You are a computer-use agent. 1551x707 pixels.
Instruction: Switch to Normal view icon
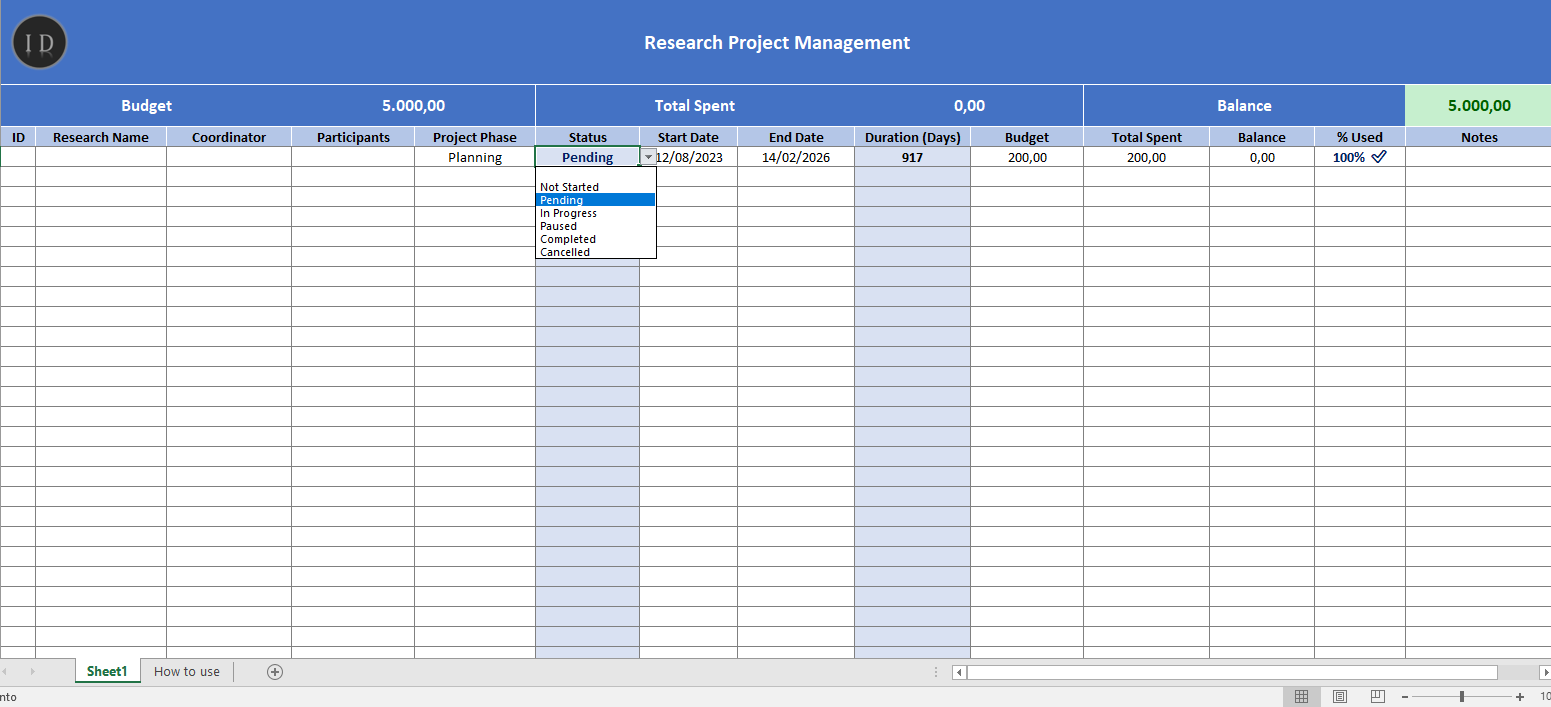click(1301, 696)
